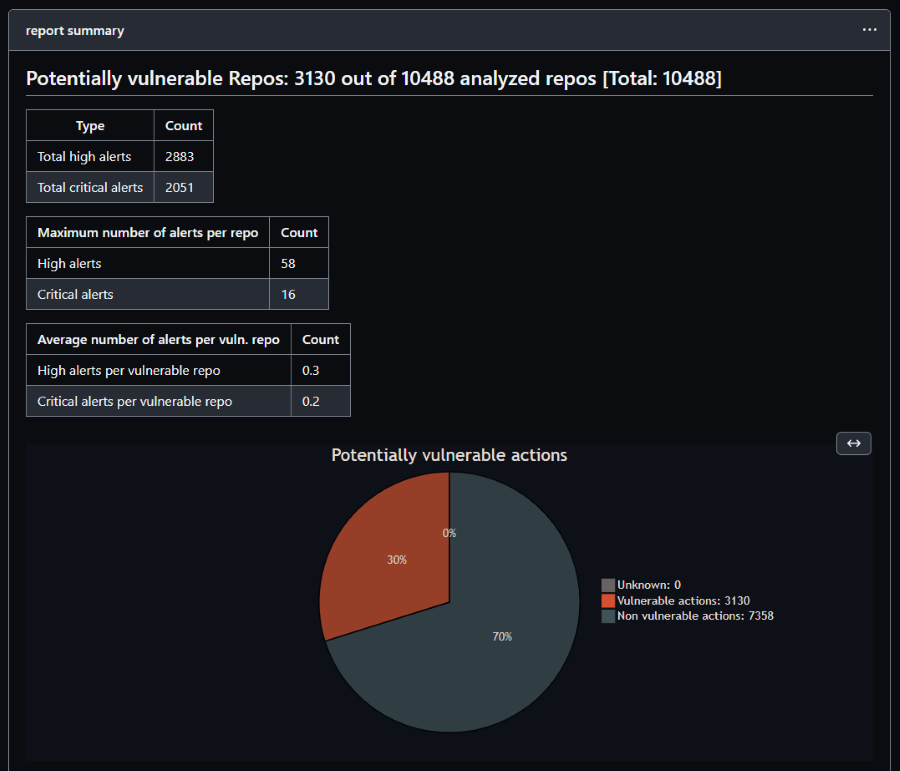Click 'Average number of alerts per vuln. repo' header
The height and width of the screenshot is (771, 900).
[x=158, y=339]
